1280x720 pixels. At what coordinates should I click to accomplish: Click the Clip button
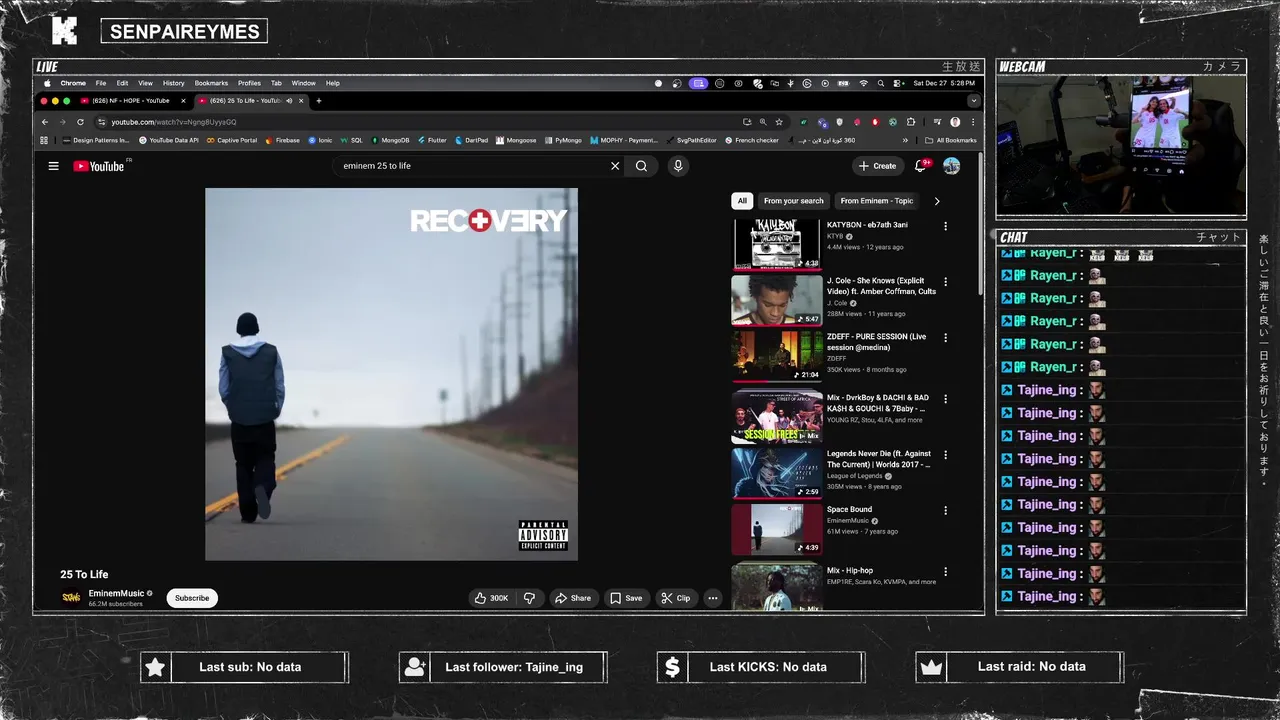click(x=675, y=598)
